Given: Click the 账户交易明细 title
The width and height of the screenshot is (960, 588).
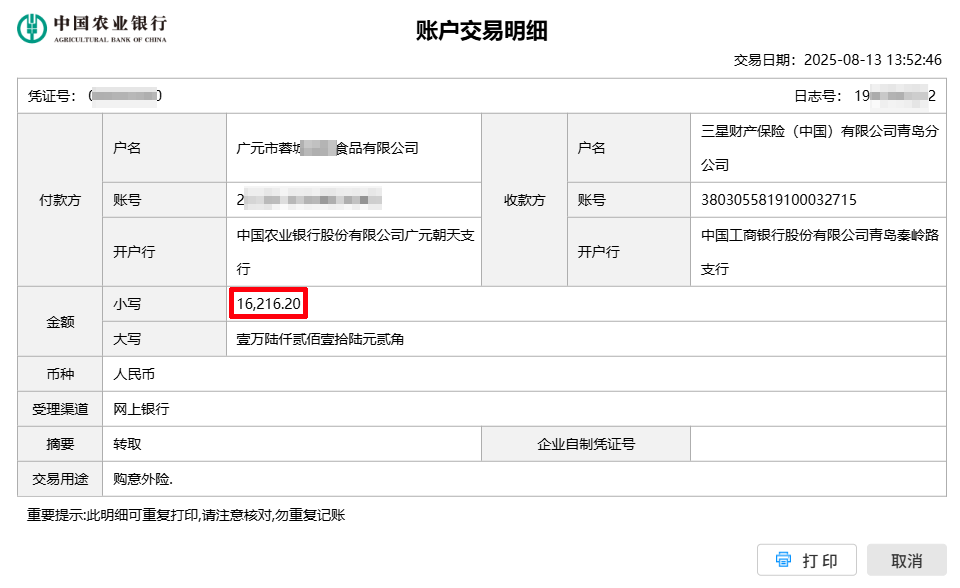Looking at the screenshot, I should [482, 31].
